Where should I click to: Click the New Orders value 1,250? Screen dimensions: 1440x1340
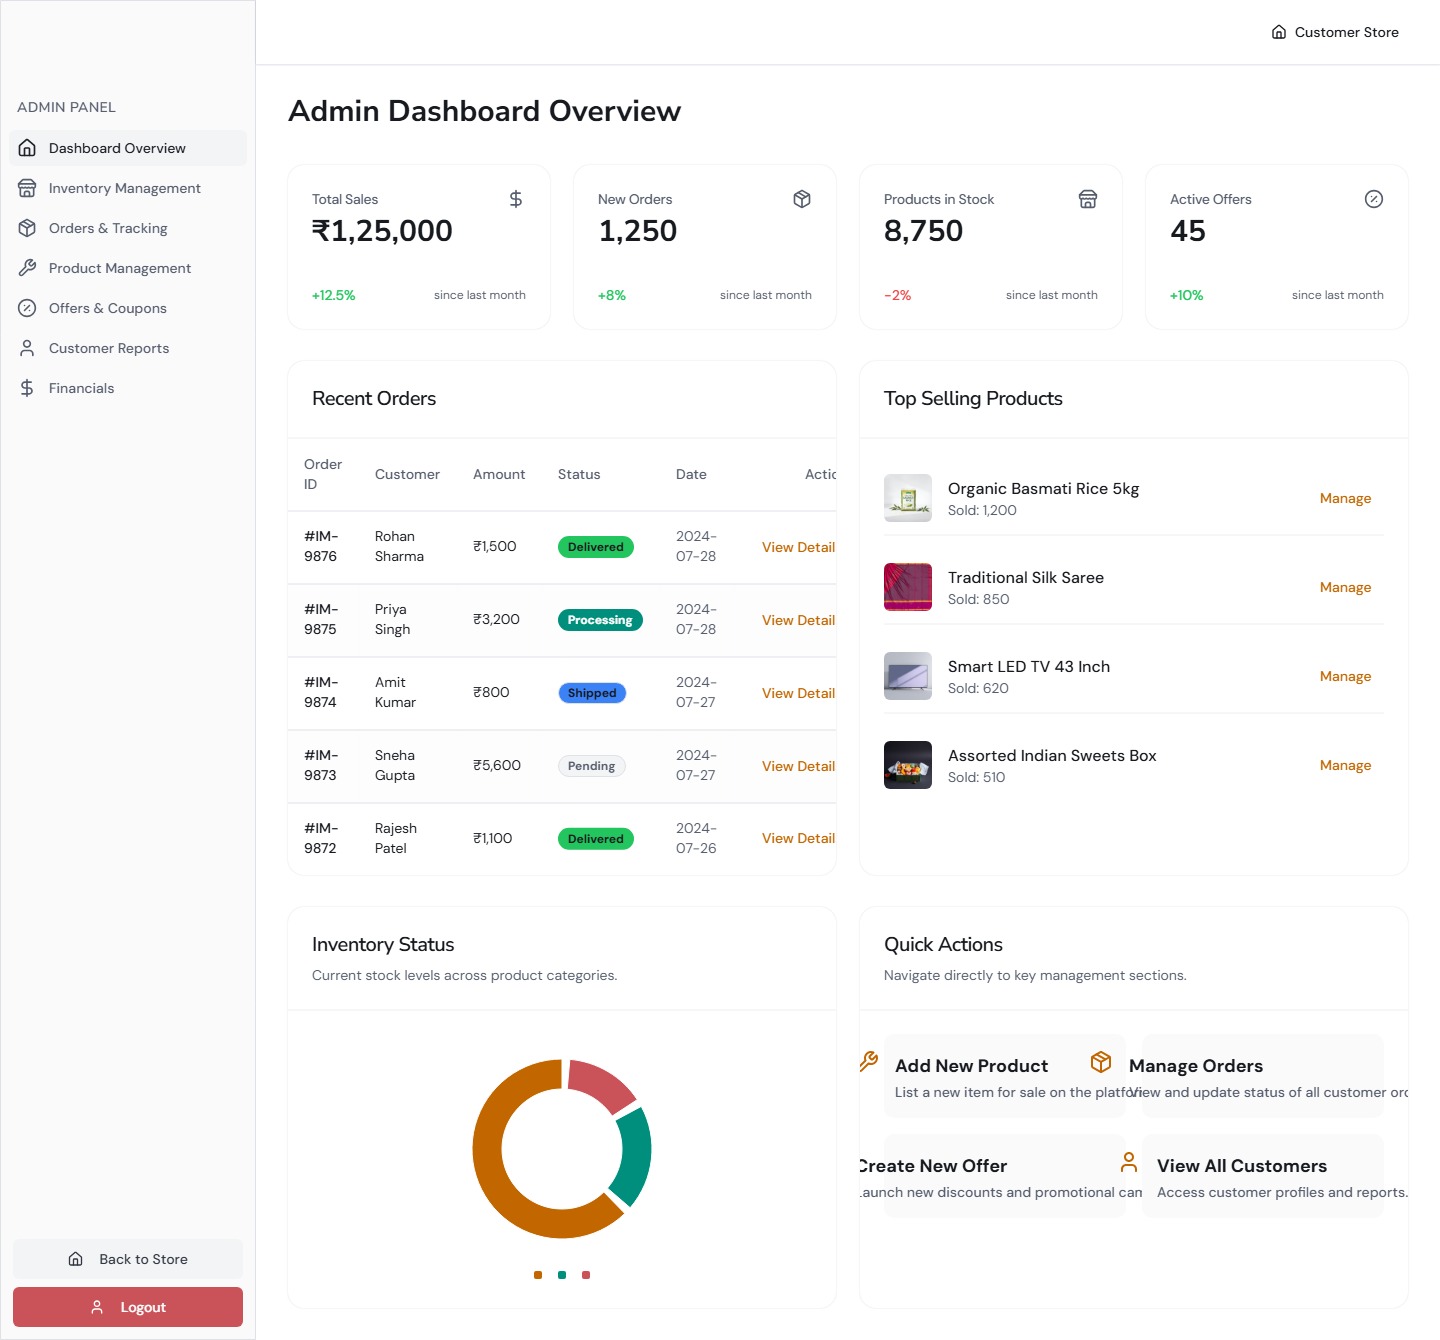pos(638,231)
